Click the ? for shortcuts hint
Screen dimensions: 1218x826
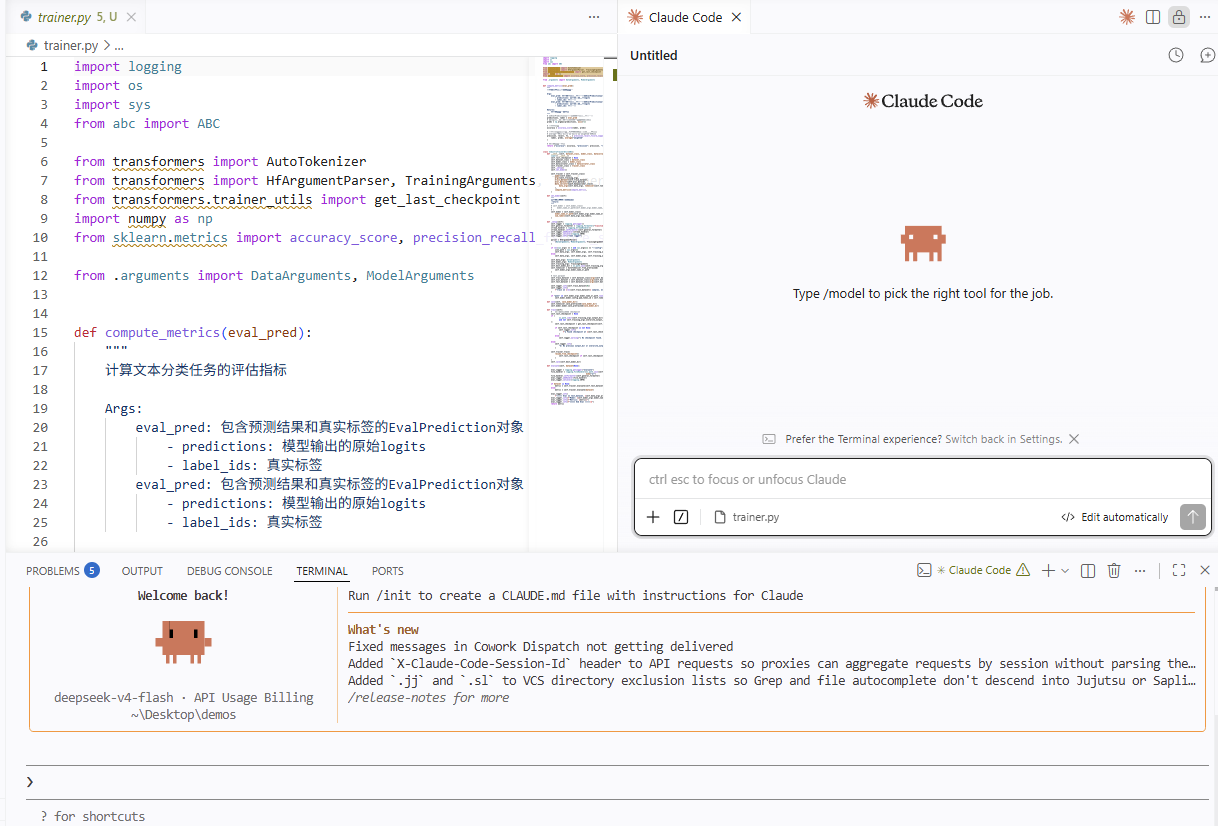coord(93,816)
